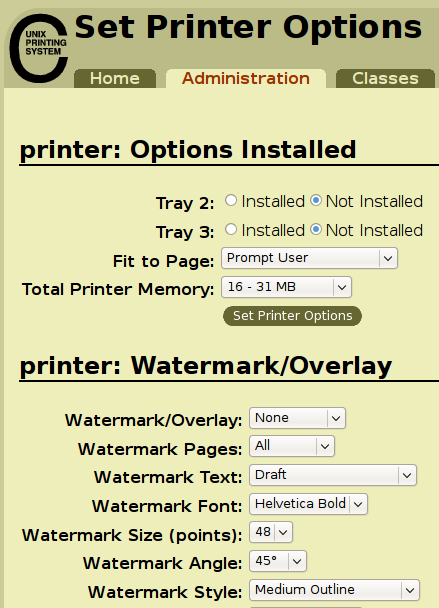Go to the Classes tab

[385, 78]
